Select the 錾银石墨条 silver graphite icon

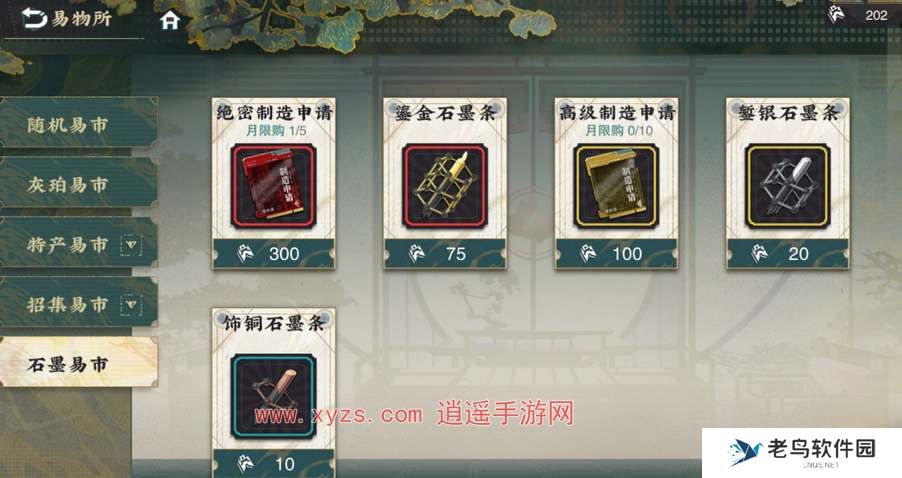tap(788, 186)
